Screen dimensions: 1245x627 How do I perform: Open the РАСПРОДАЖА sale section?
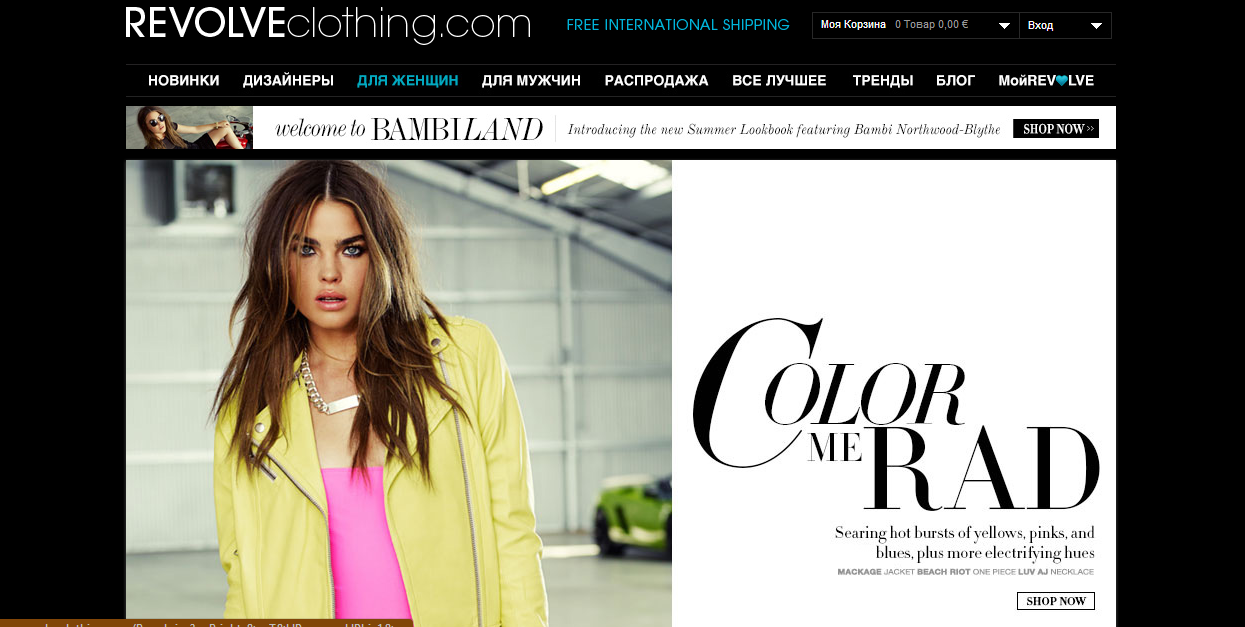click(656, 81)
